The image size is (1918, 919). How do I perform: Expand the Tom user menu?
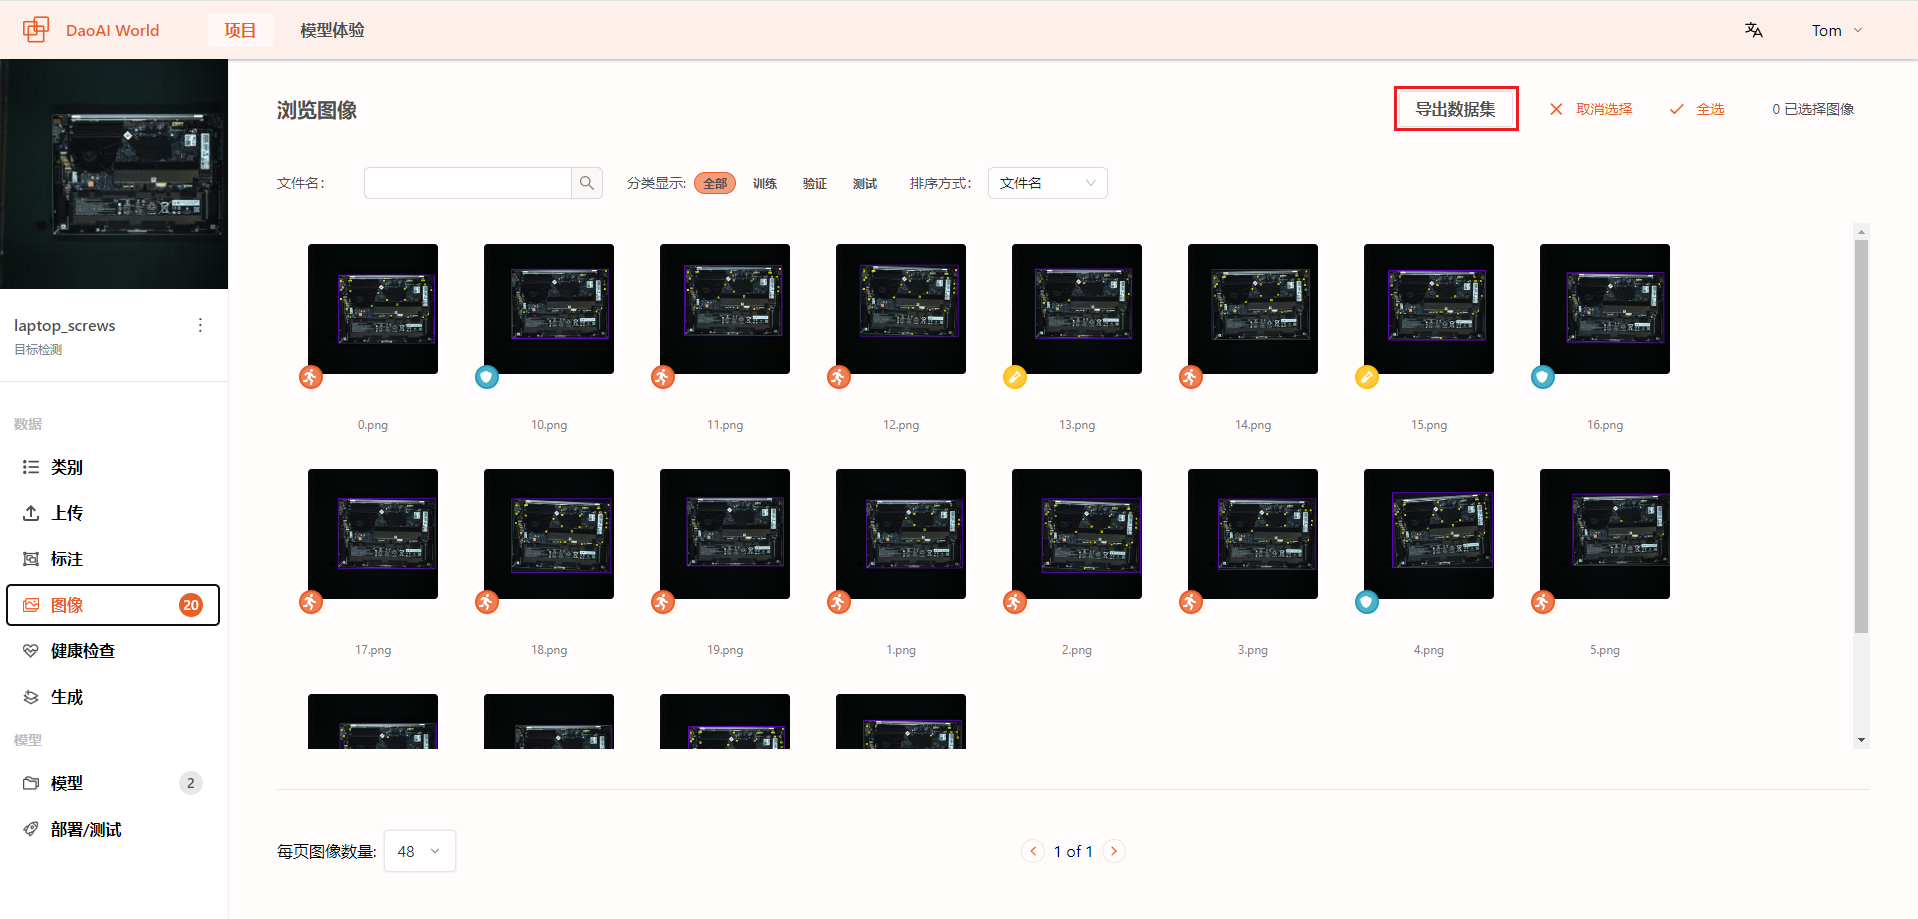[x=1837, y=30]
